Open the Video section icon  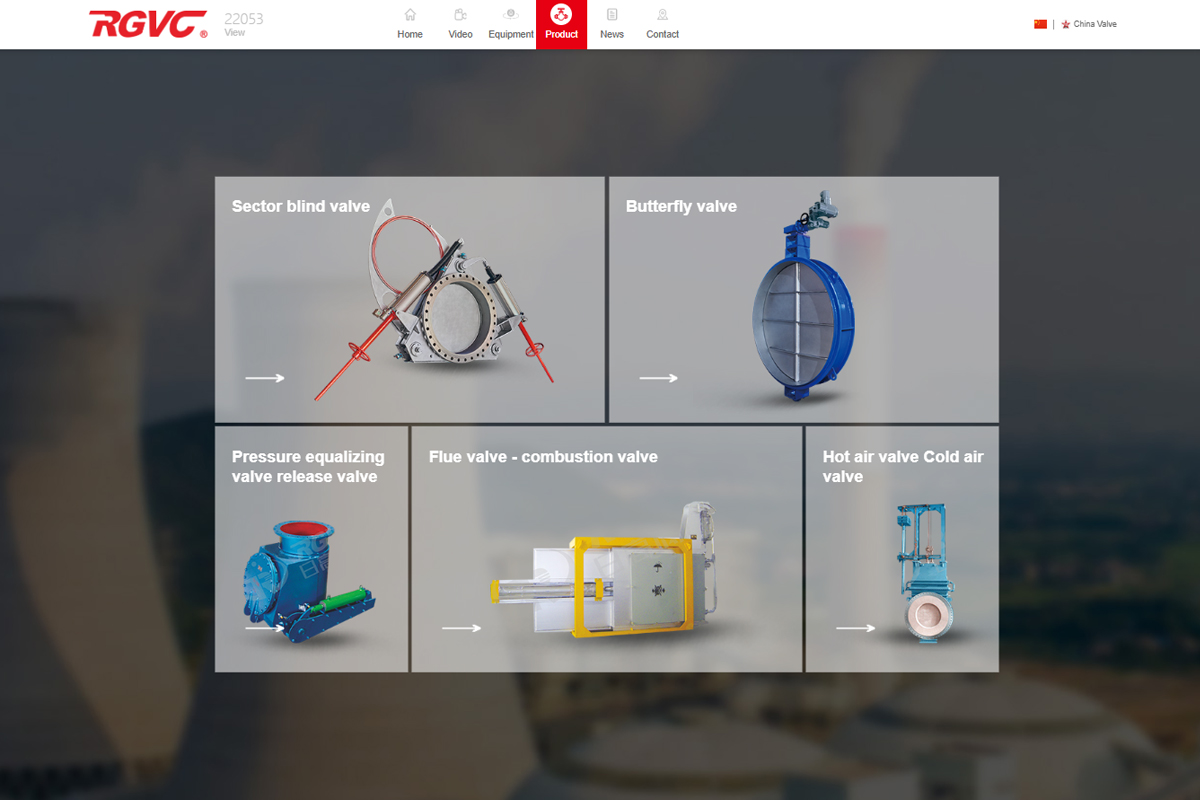click(x=460, y=15)
